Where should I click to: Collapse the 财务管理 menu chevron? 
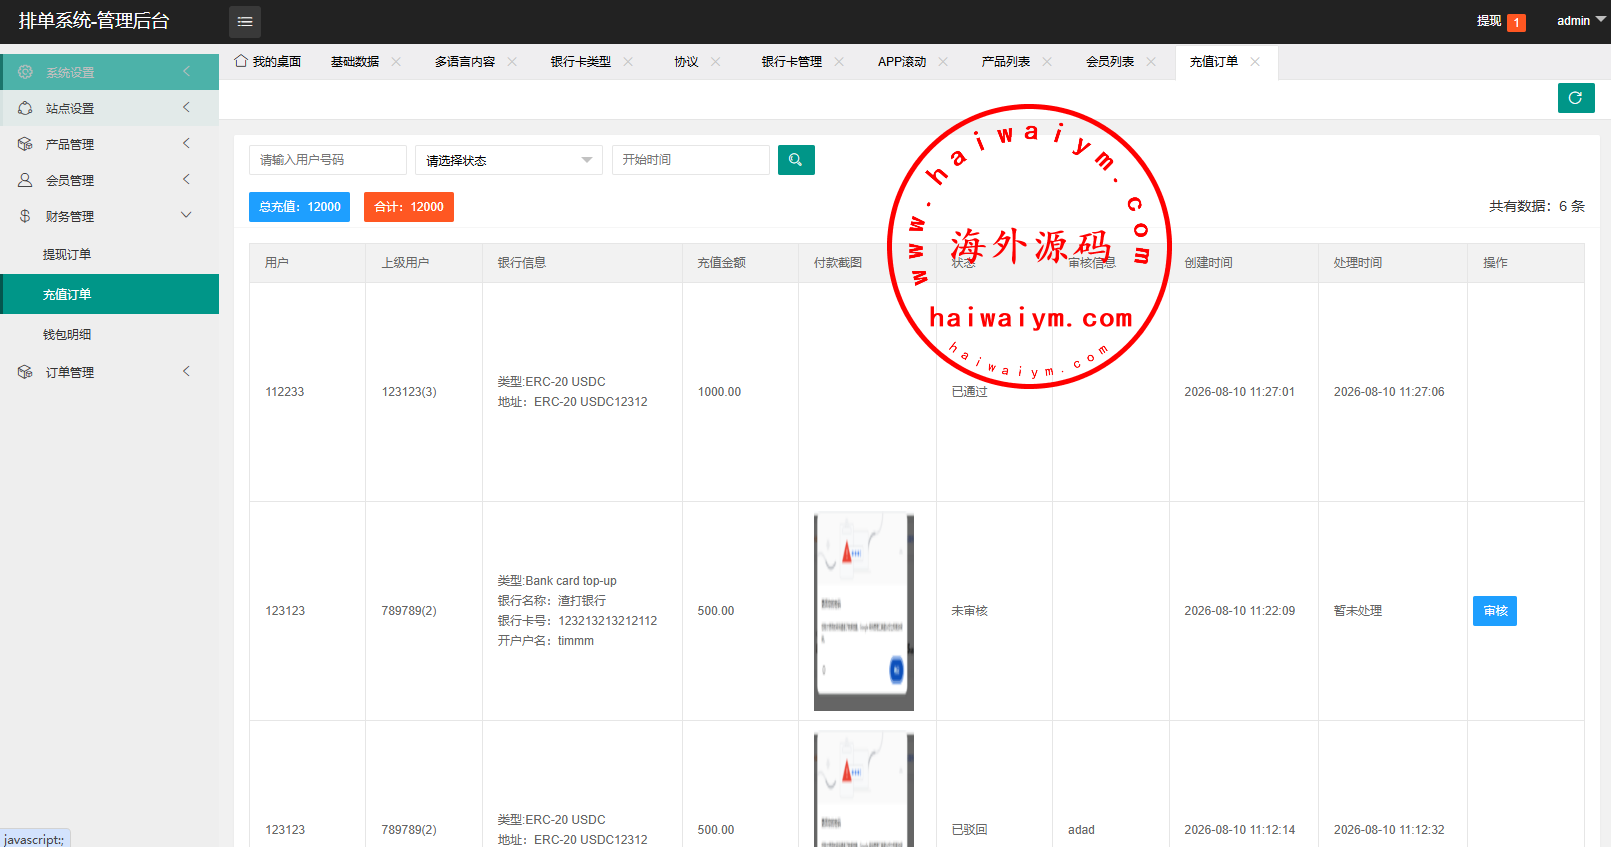(x=186, y=215)
